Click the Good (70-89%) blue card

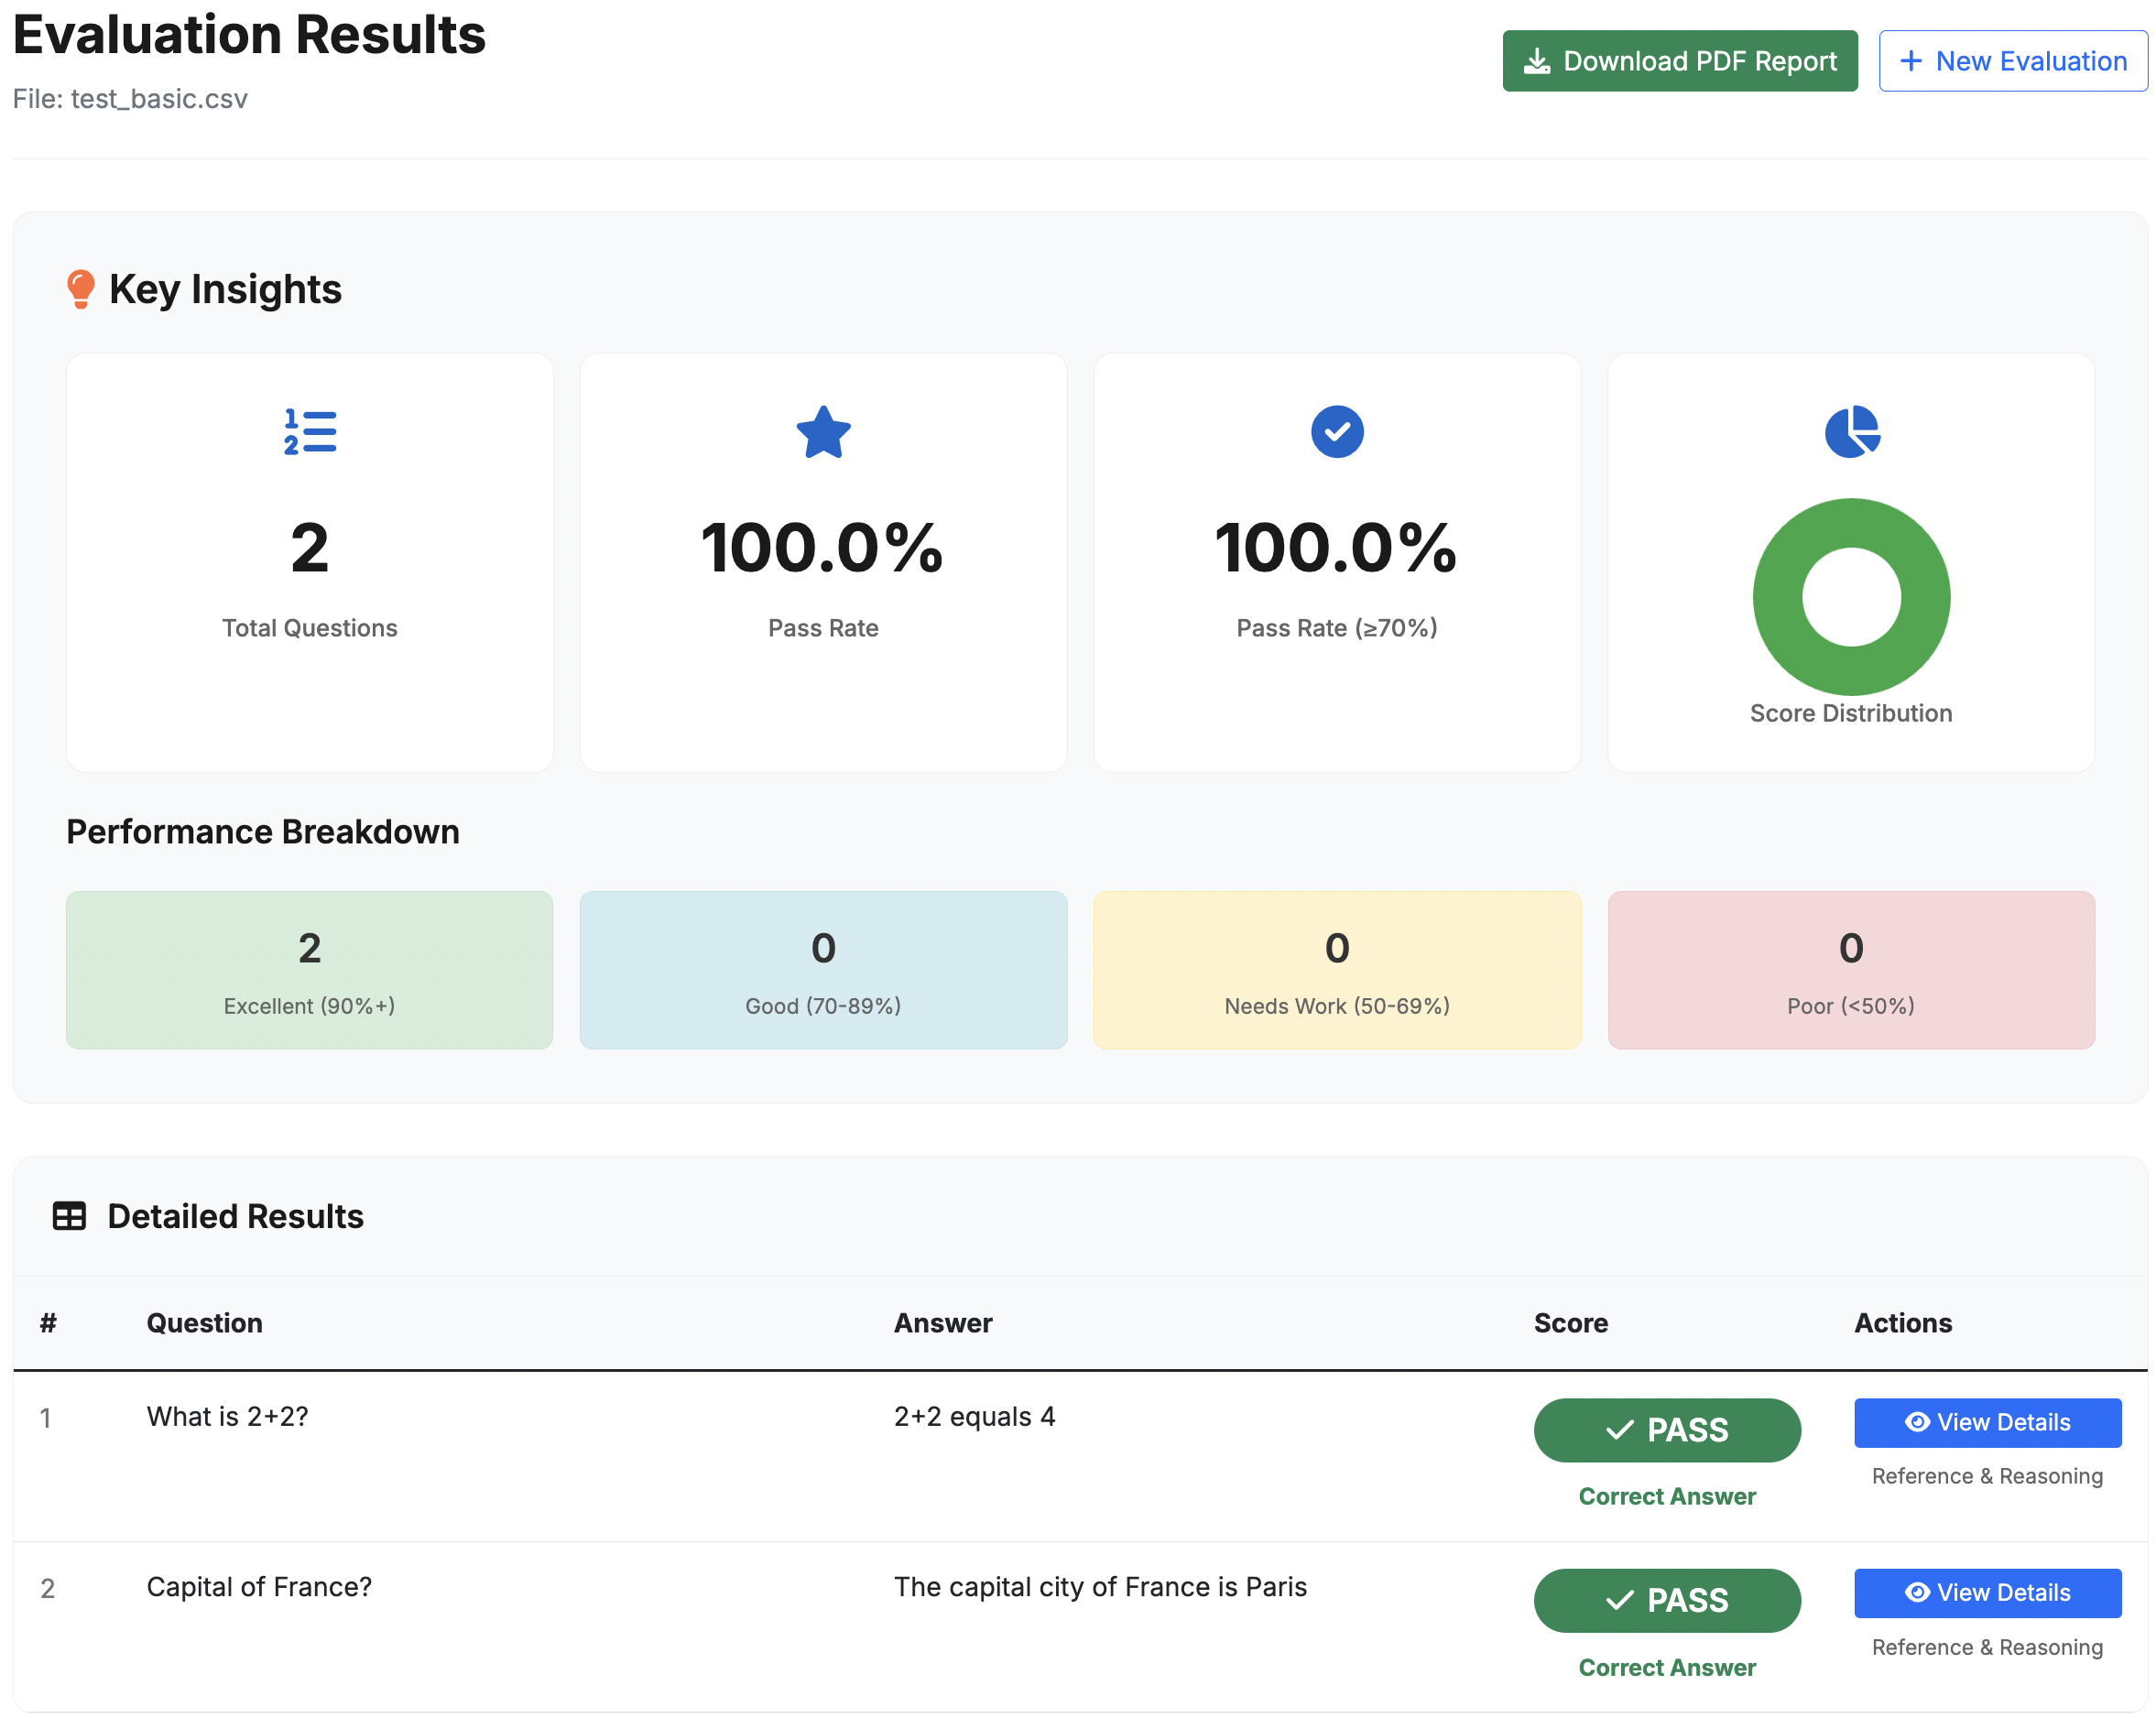[823, 970]
